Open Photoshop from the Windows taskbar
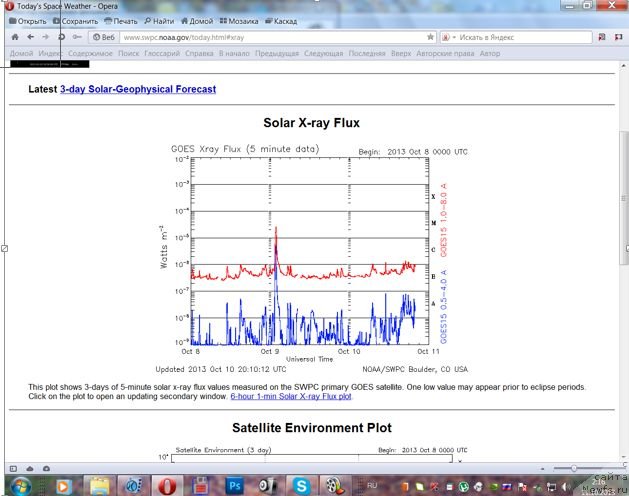The image size is (629, 496). (232, 485)
